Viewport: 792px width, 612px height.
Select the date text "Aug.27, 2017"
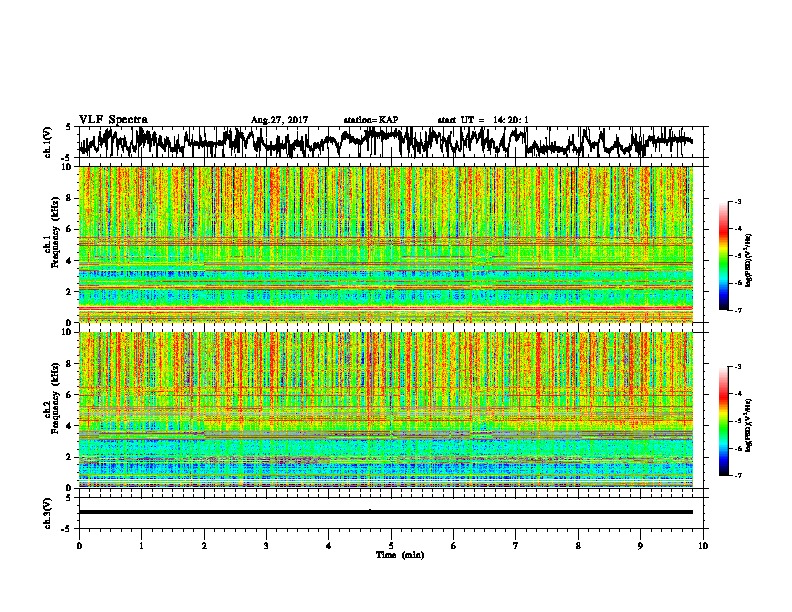click(x=279, y=120)
